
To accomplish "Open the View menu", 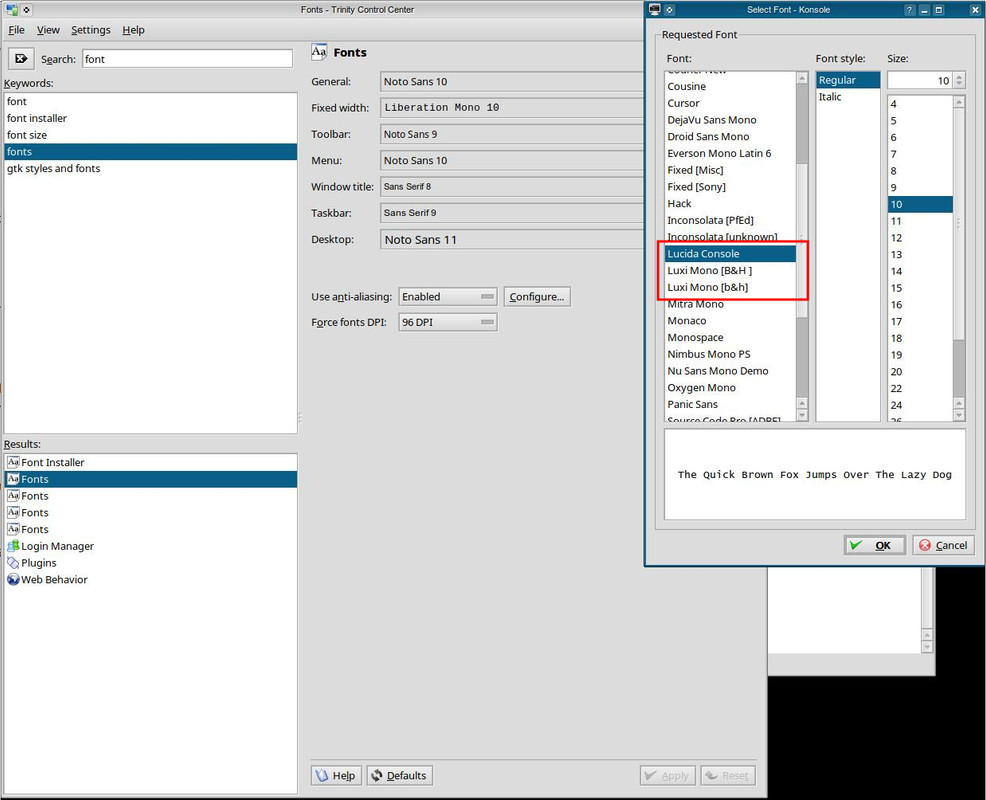I will tap(48, 30).
